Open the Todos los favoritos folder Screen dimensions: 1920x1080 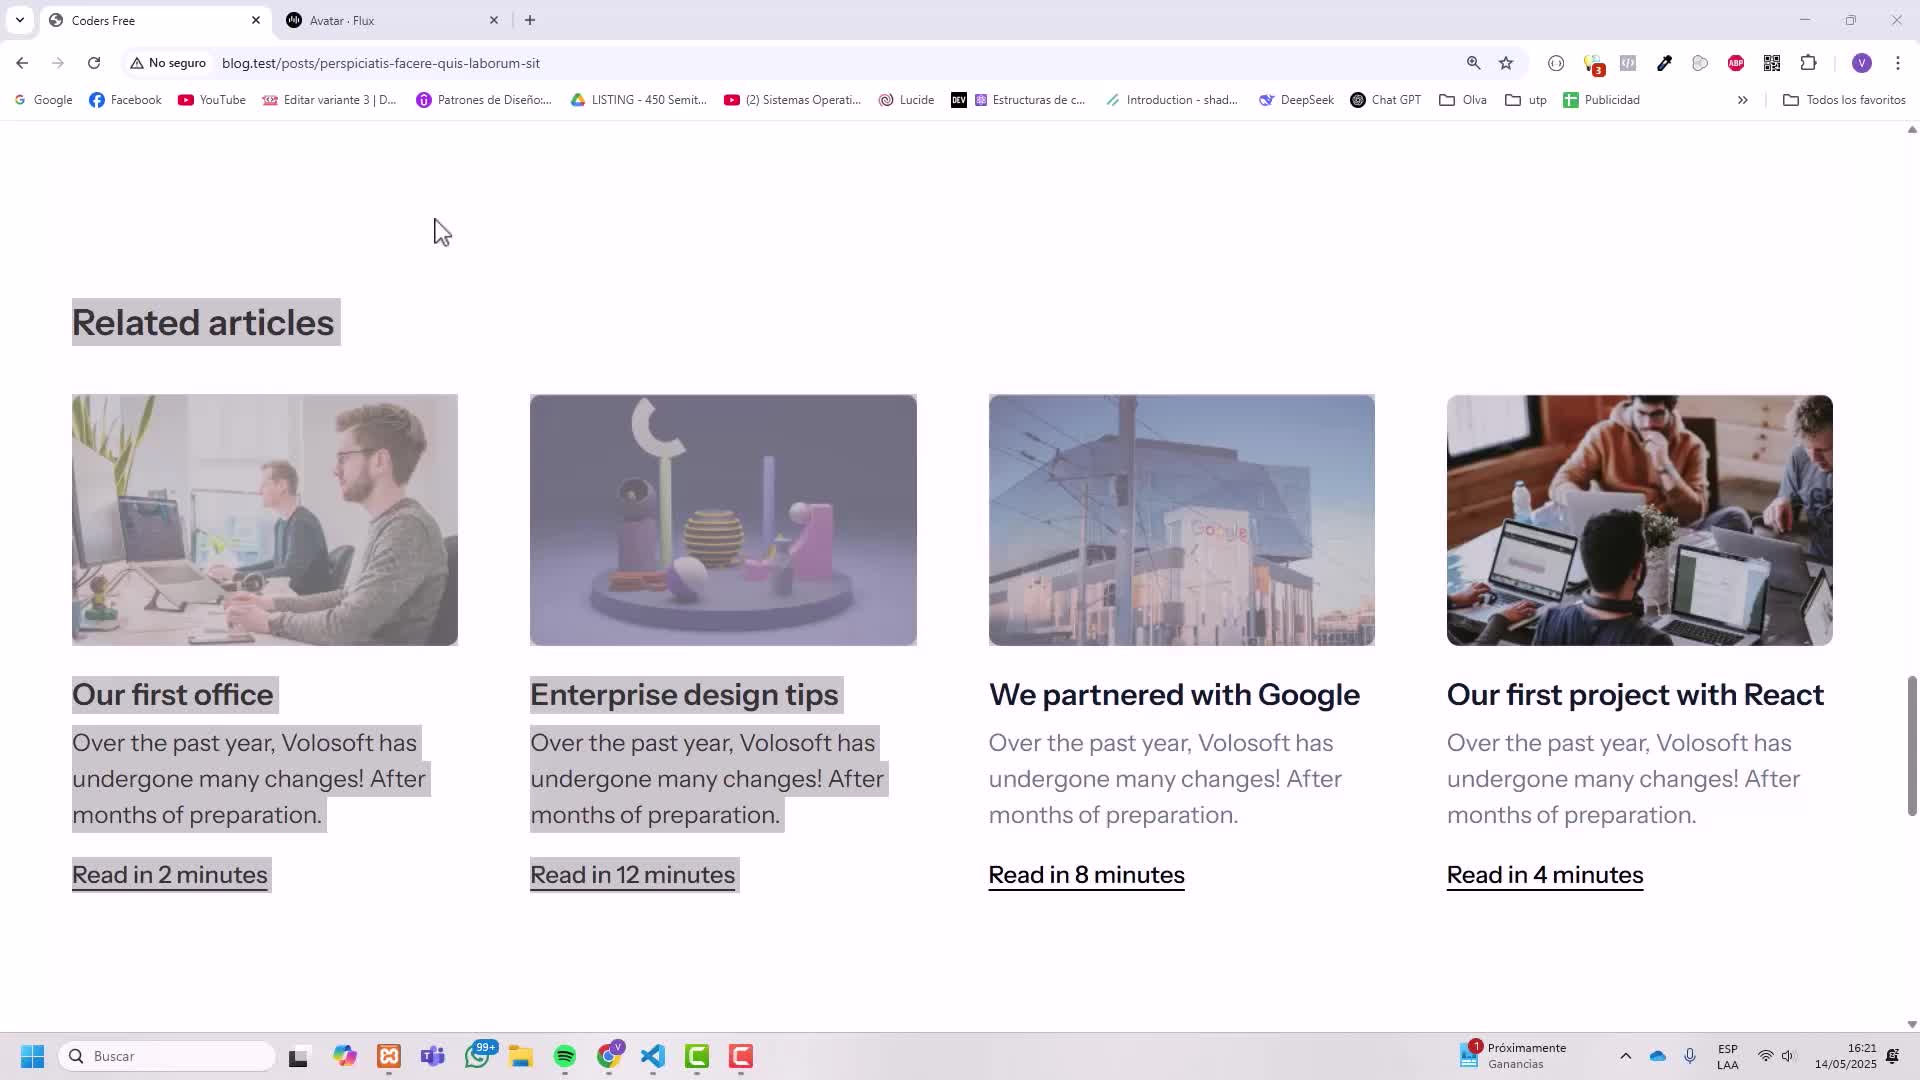pos(1844,100)
